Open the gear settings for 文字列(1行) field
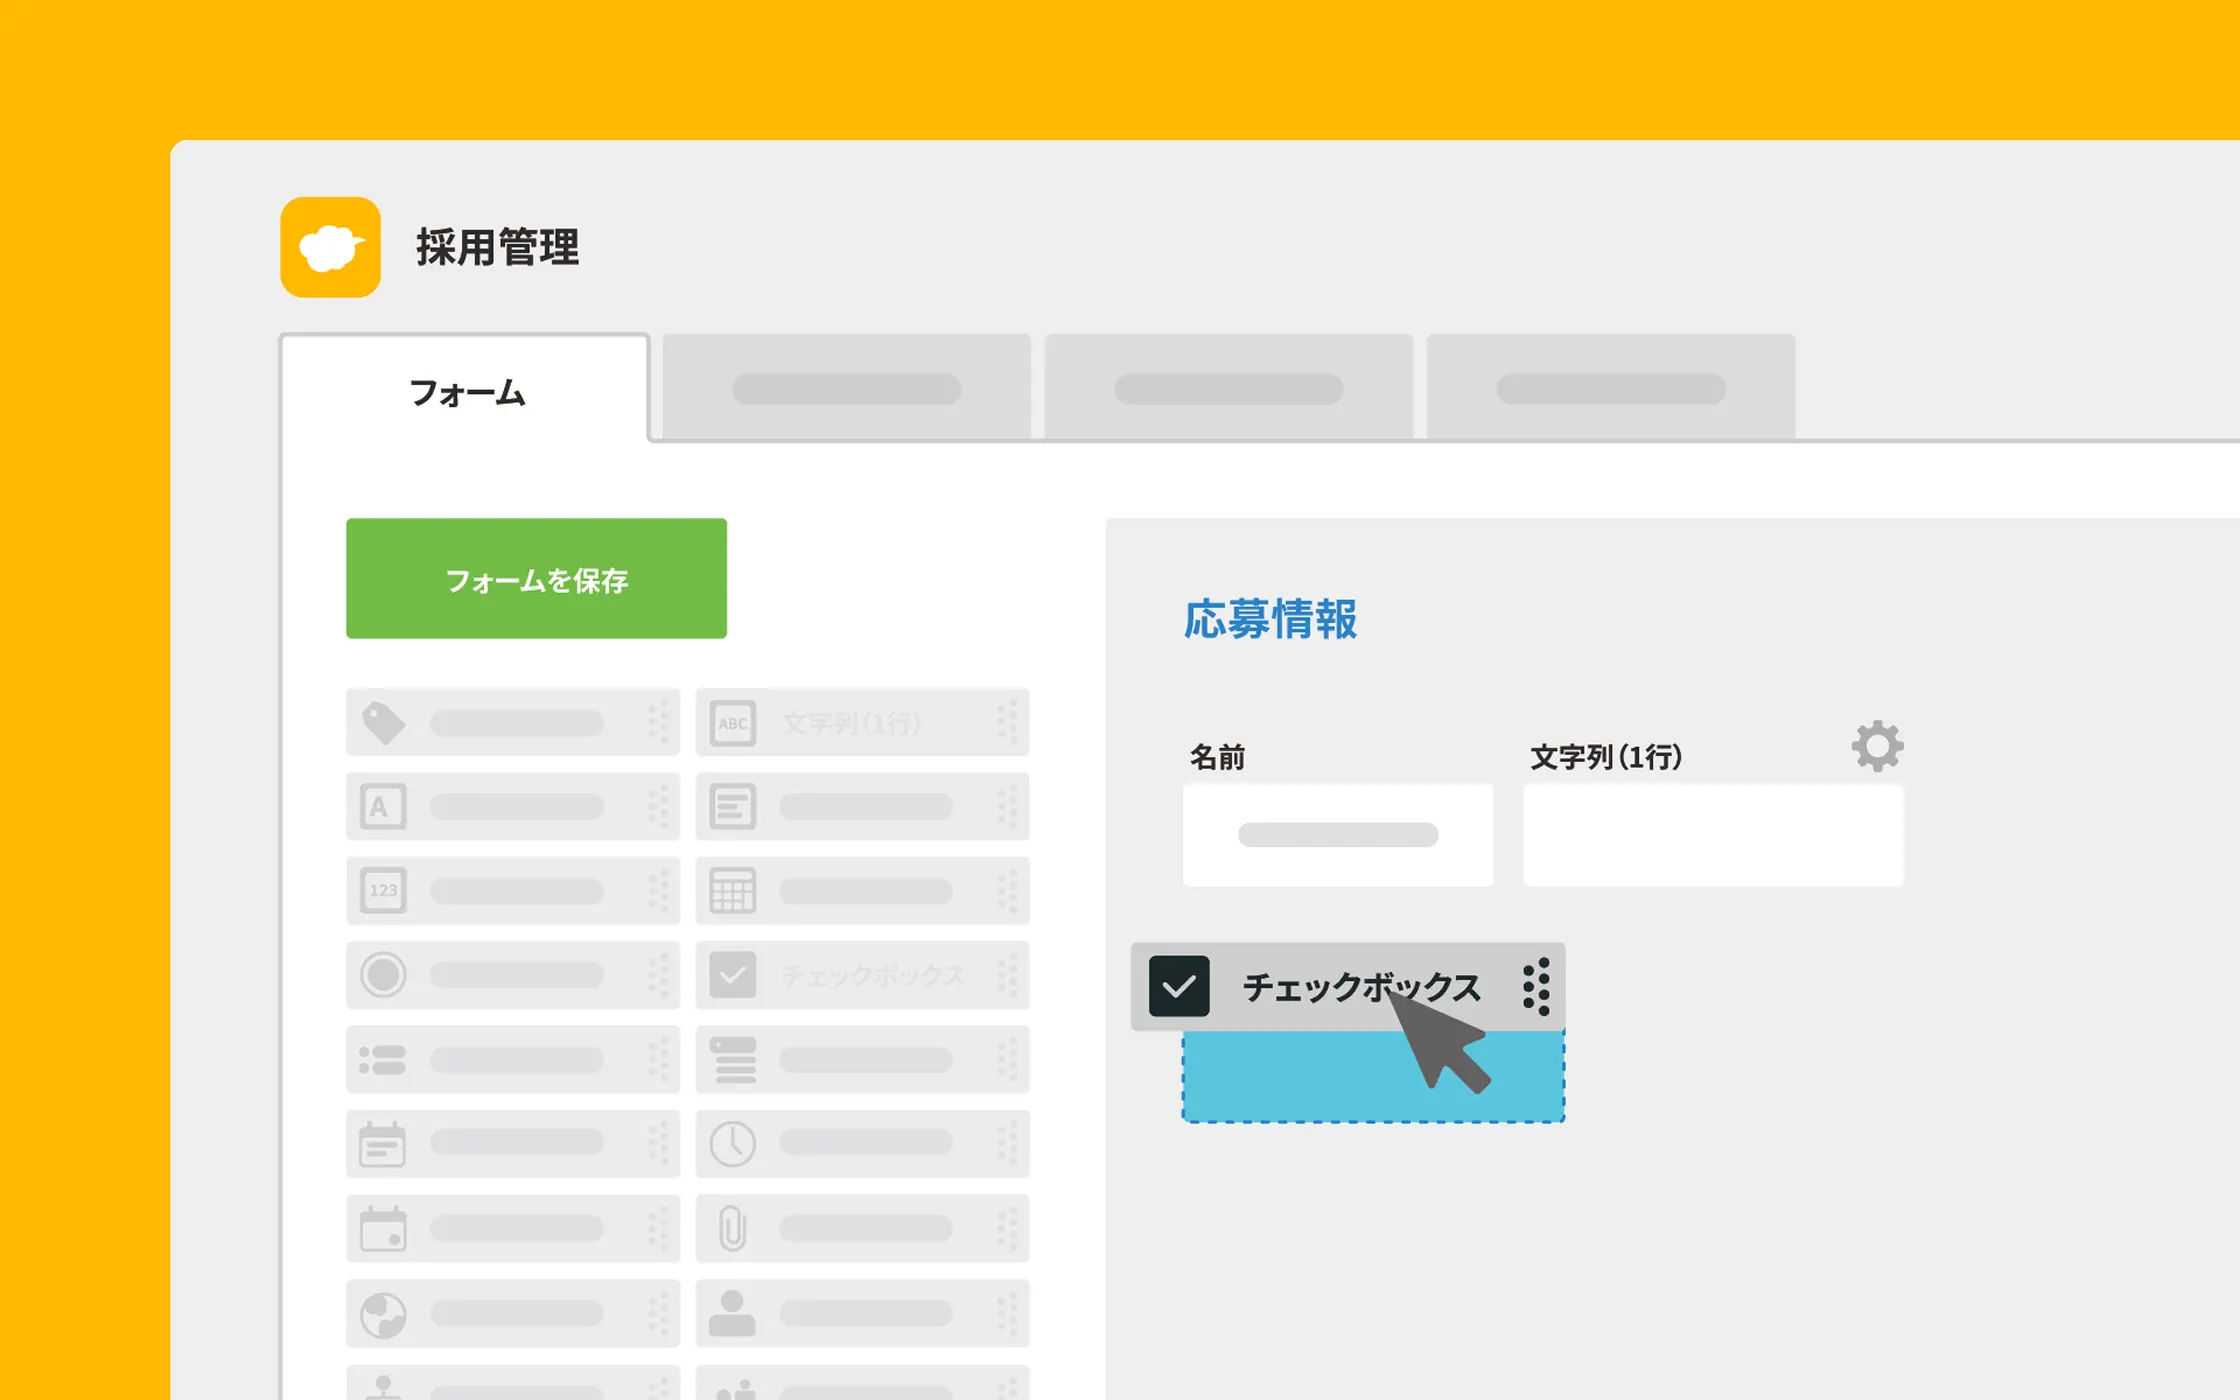 pyautogui.click(x=1877, y=746)
